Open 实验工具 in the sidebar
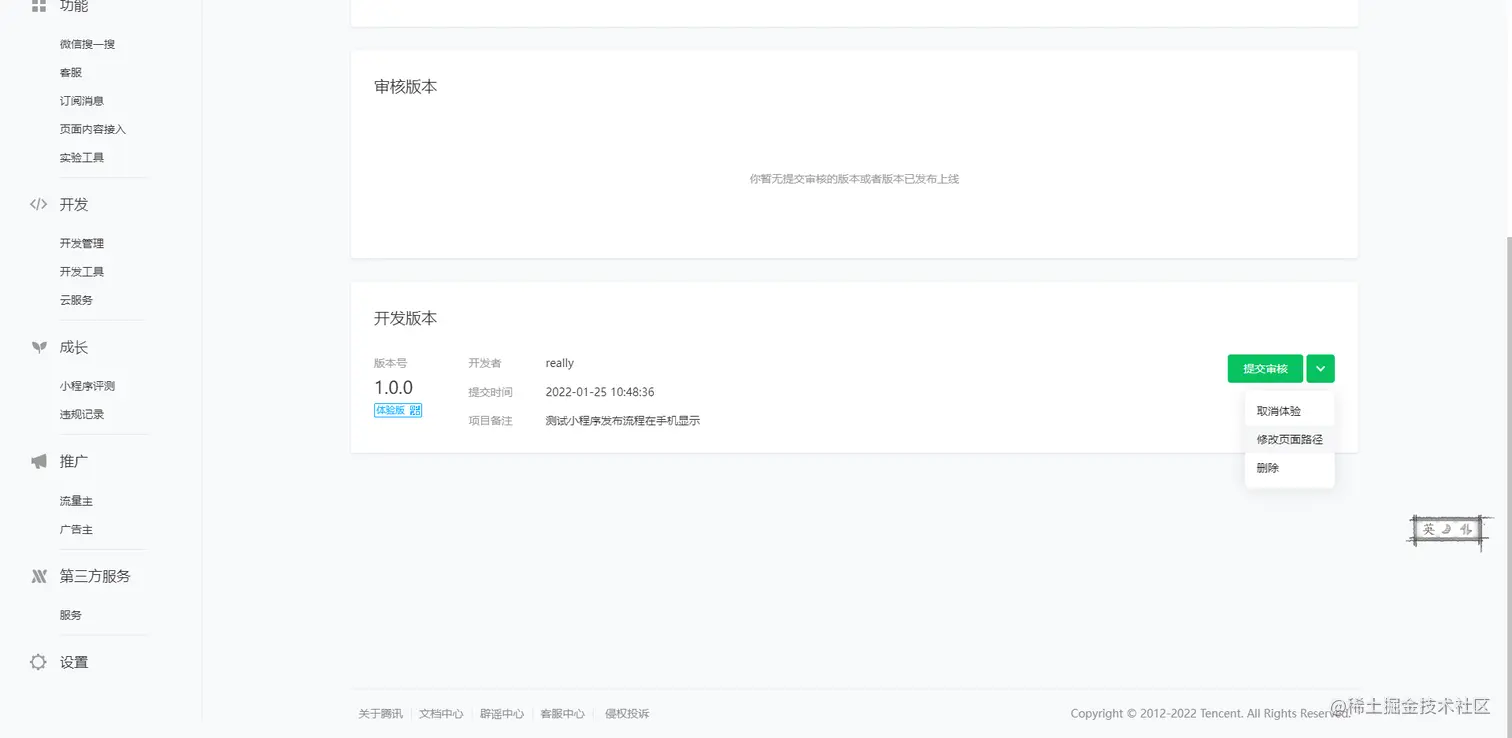Image resolution: width=1512 pixels, height=738 pixels. coord(82,157)
